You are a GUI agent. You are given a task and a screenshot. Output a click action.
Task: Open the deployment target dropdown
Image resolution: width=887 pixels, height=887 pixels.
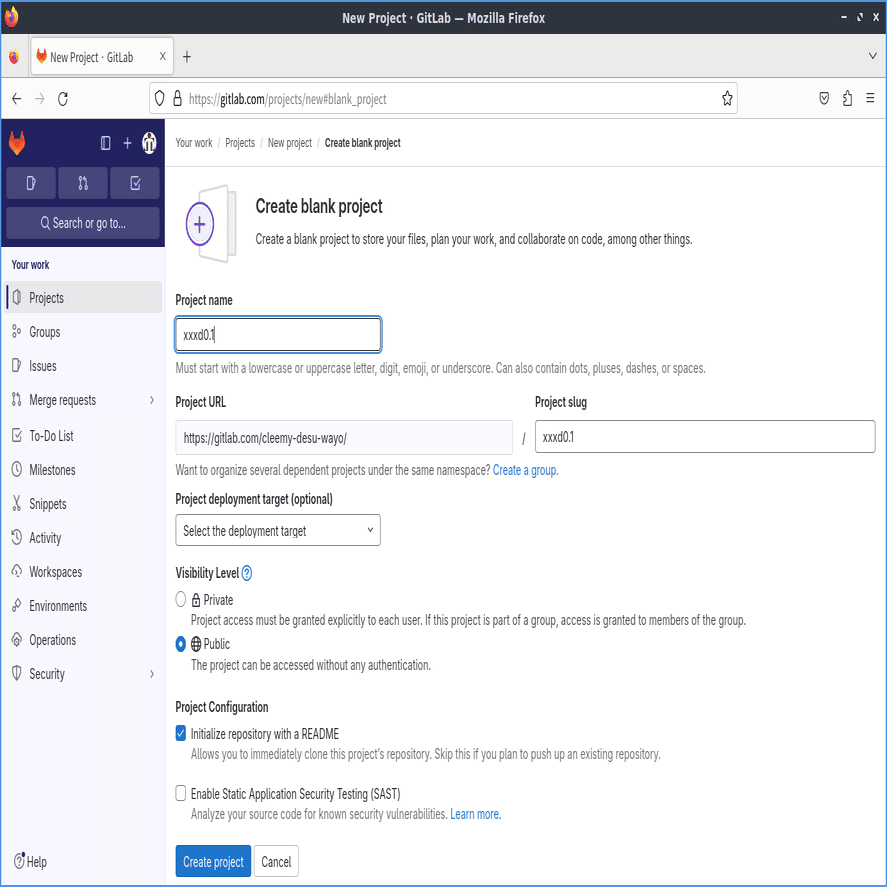coord(278,530)
